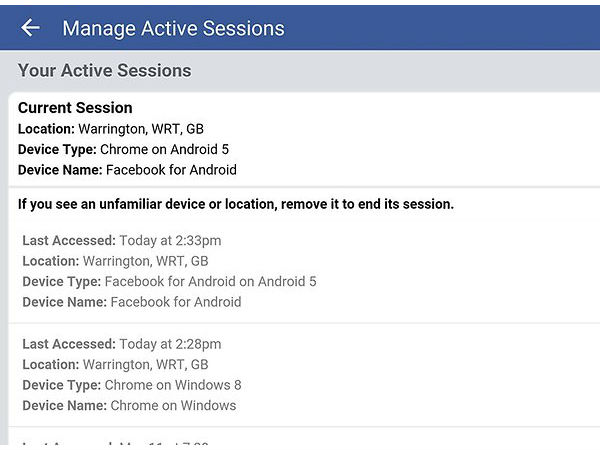The image size is (600, 450).
Task: Select session last accessed at 2:28pm
Action: [x=122, y=344]
